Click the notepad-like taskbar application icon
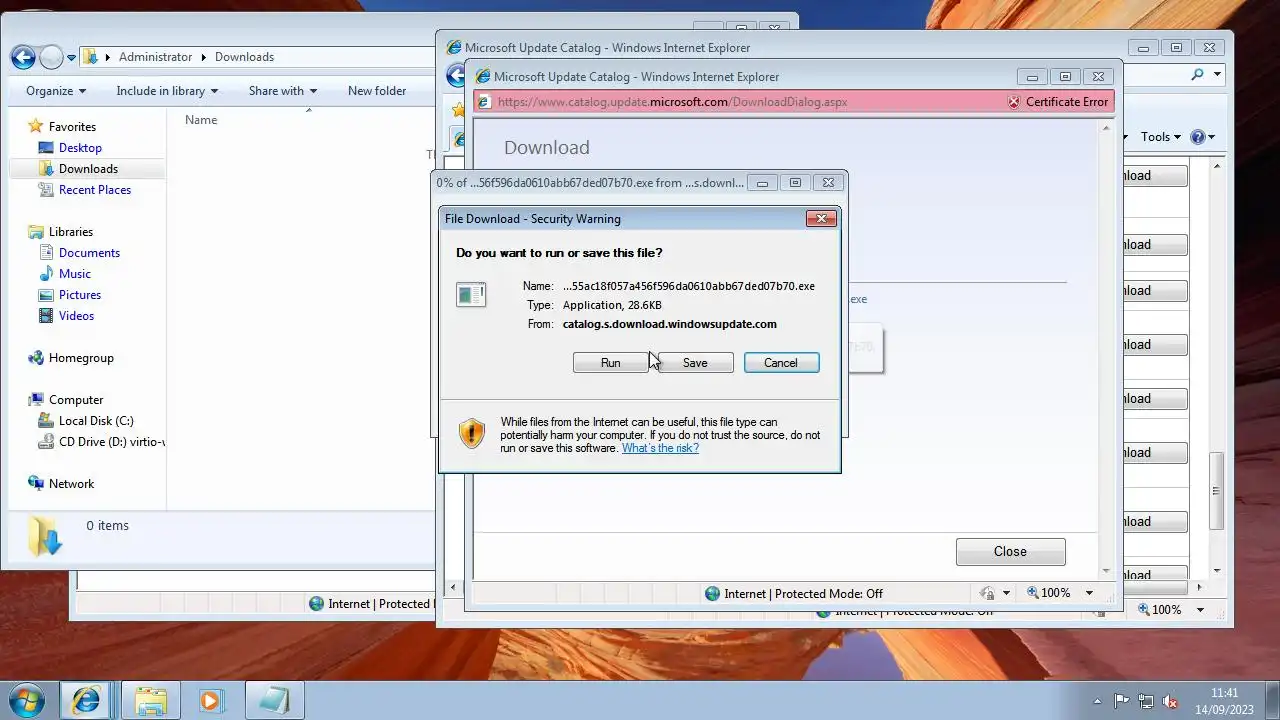Viewport: 1280px width, 720px height. [273, 700]
